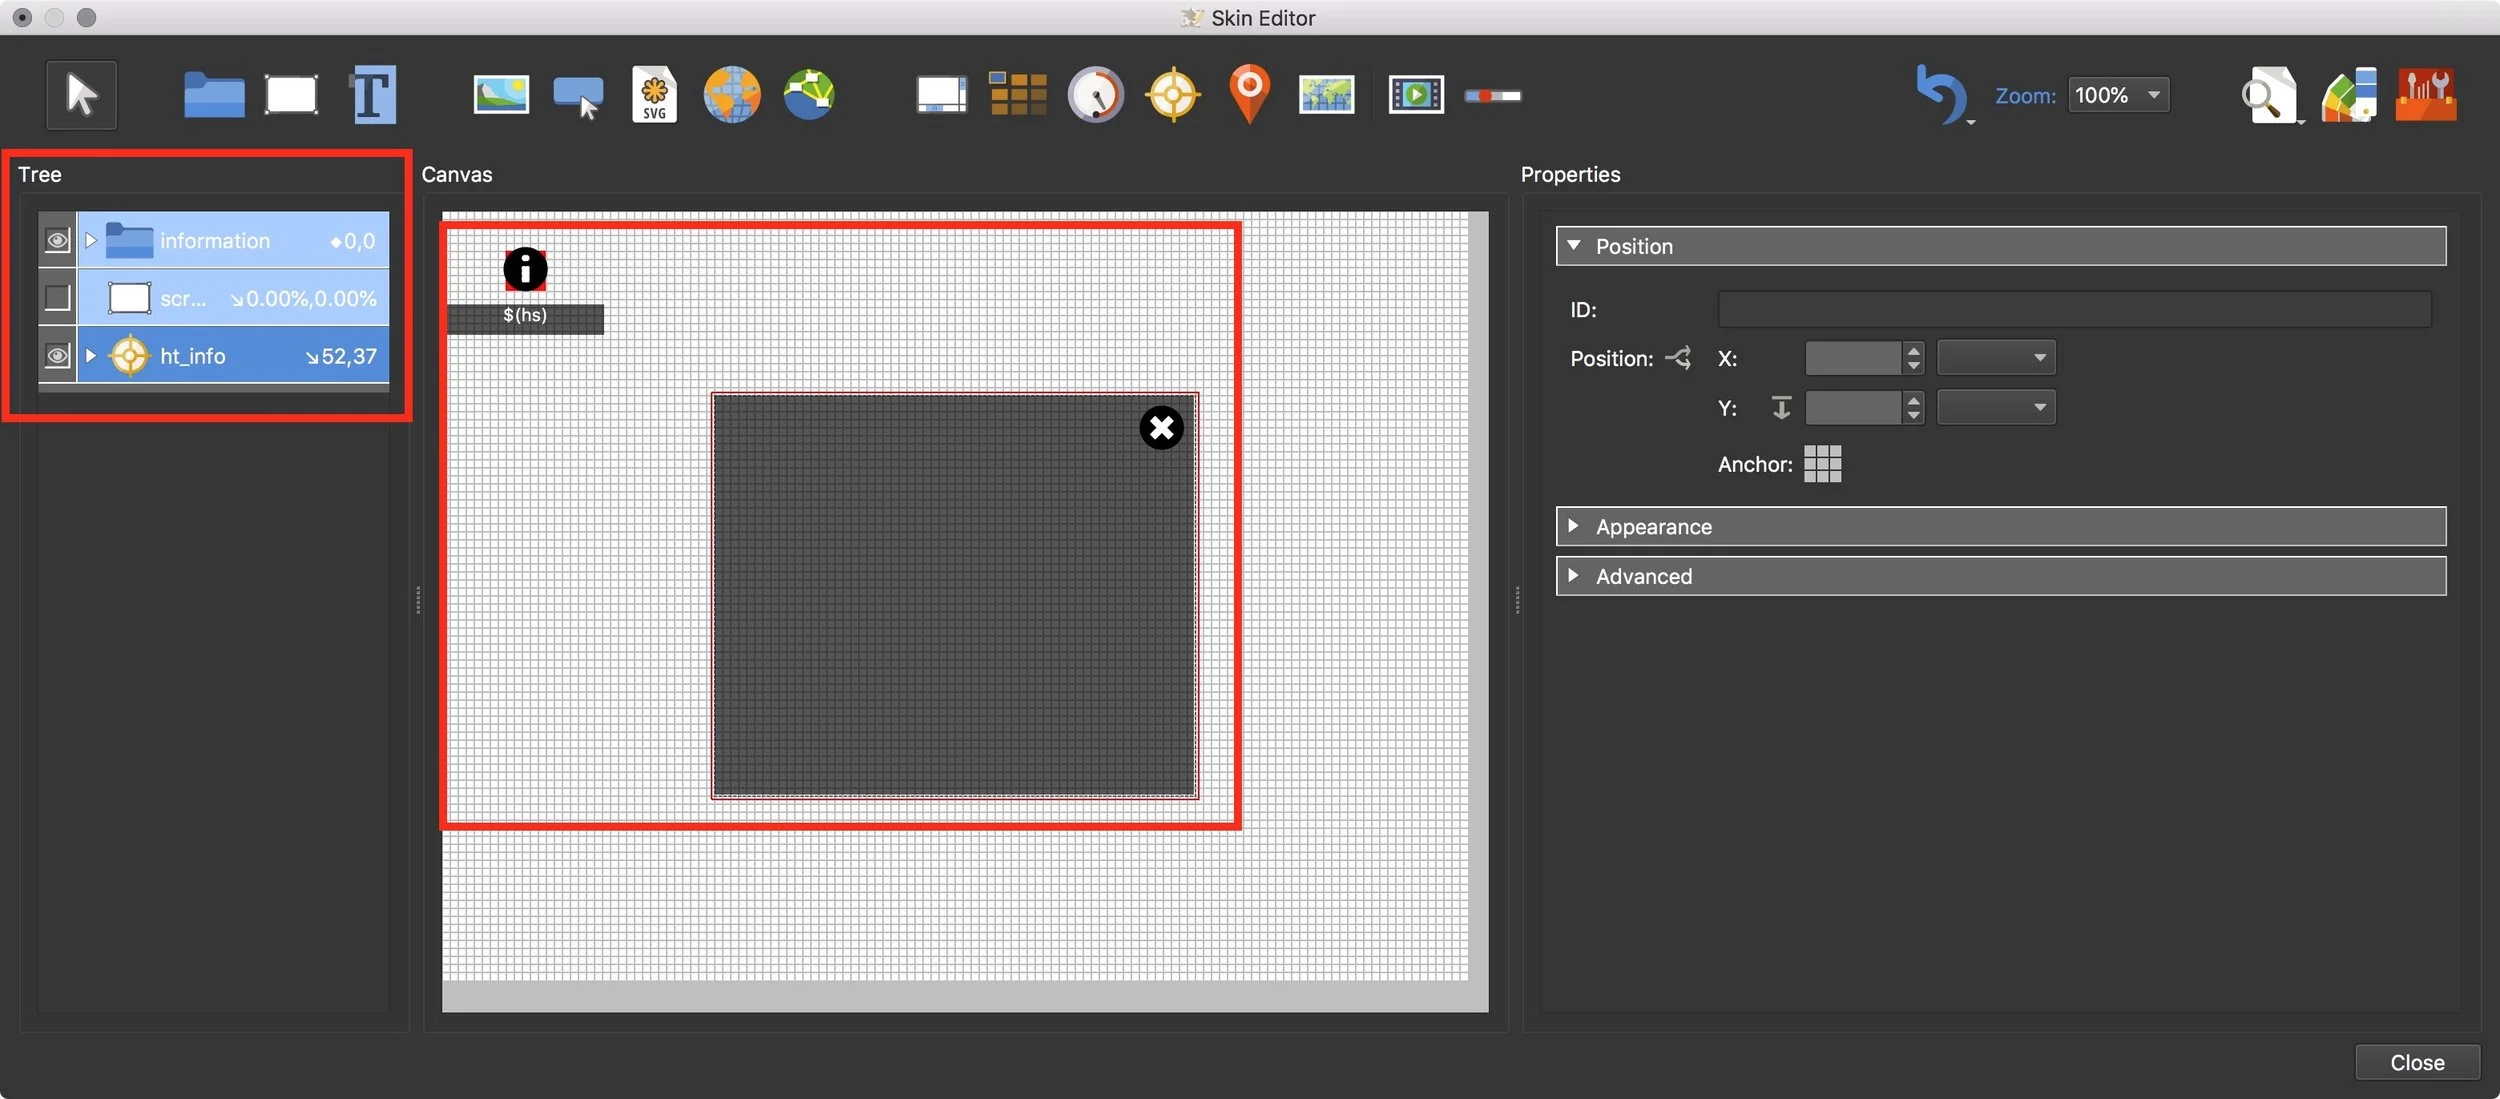Expand the ht_info tree node
This screenshot has height=1099, width=2500.
(x=90, y=356)
